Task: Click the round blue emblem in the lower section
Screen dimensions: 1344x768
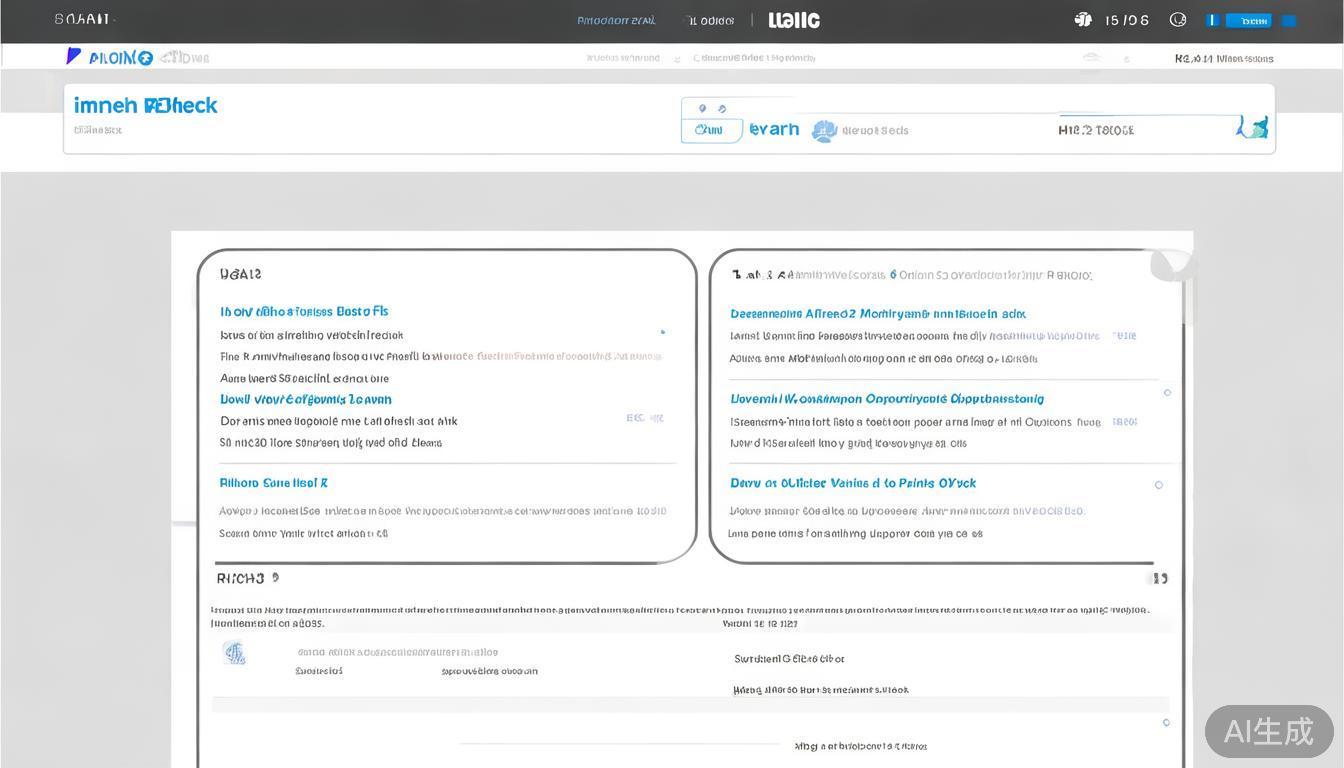Action: coord(234,653)
